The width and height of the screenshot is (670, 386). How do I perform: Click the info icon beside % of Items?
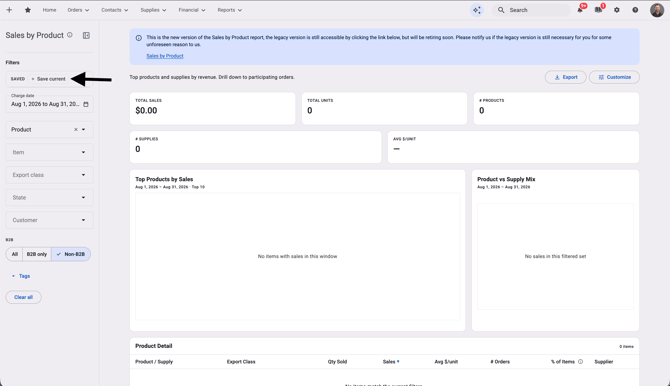point(580,362)
